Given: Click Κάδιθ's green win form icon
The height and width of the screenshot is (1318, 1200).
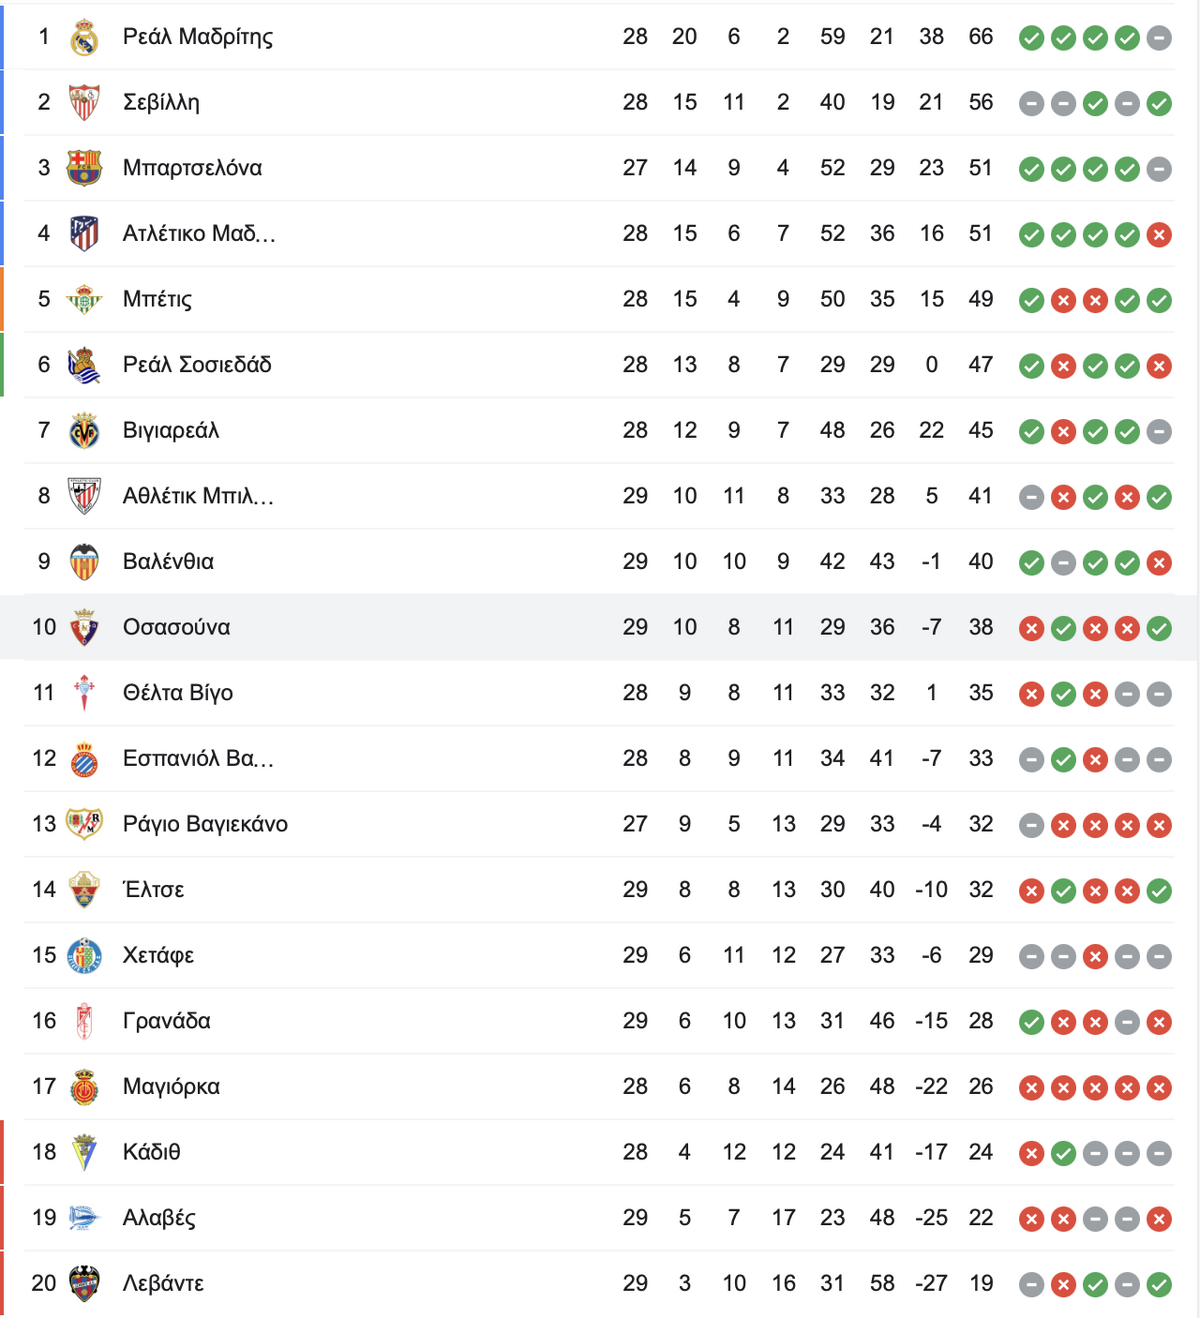Looking at the screenshot, I should [1063, 1153].
